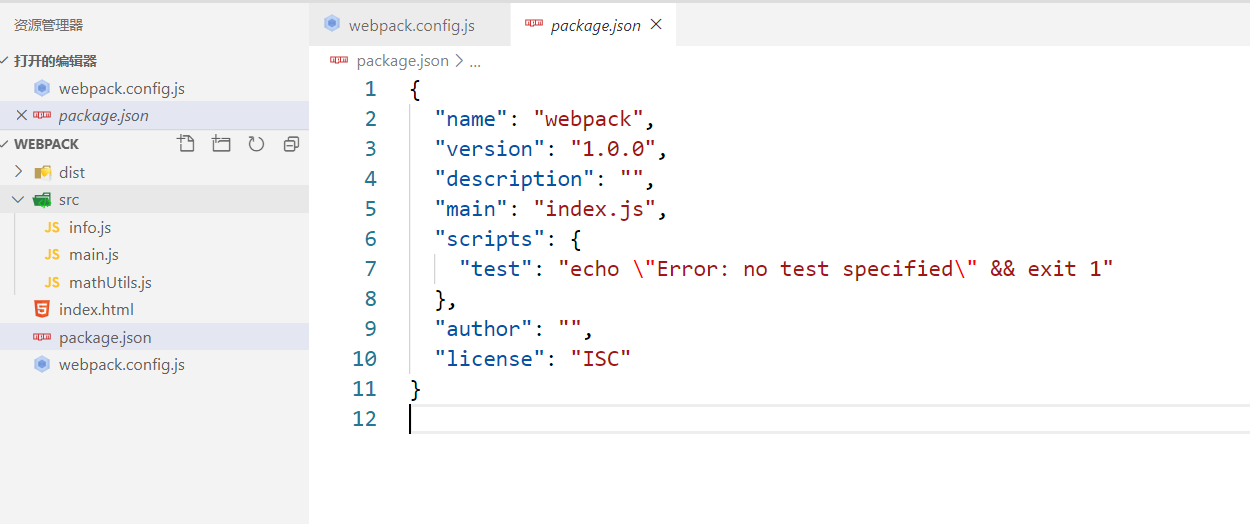Close package.json in open editors list
This screenshot has height=524, width=1250.
(x=21, y=116)
